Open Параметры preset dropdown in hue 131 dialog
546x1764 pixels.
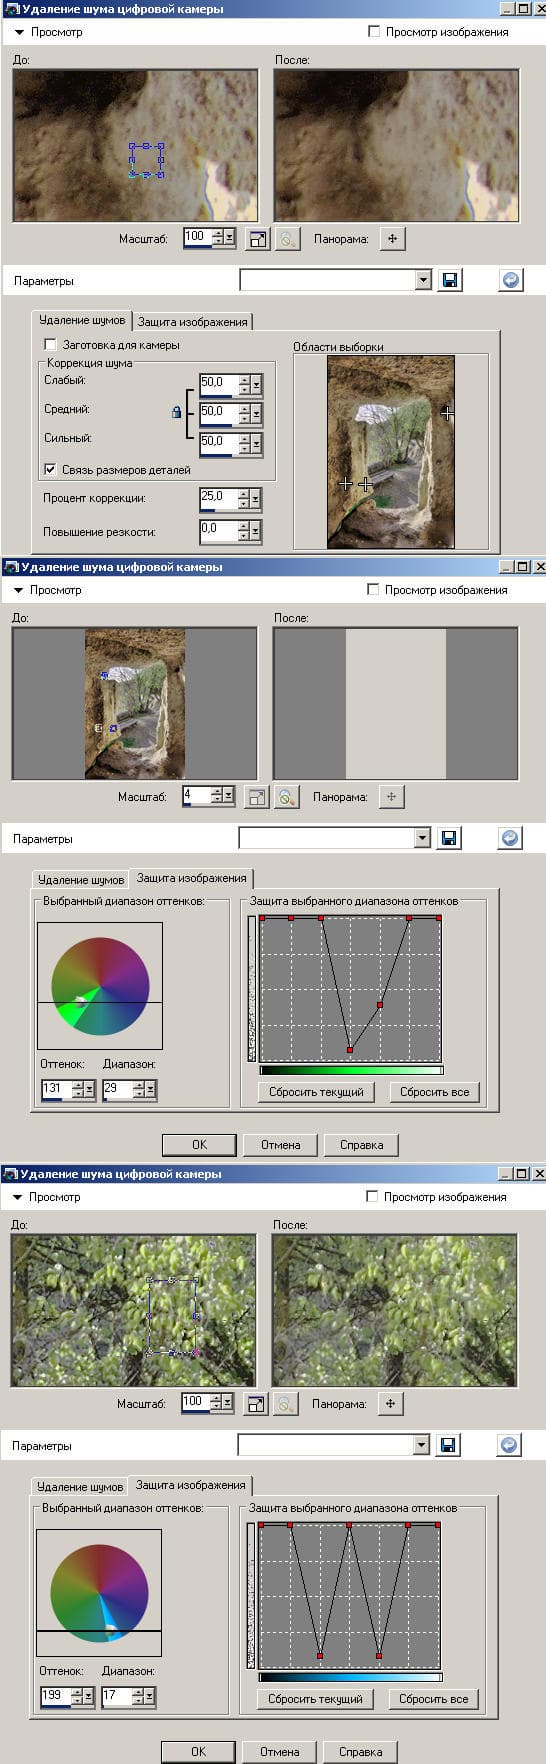point(422,838)
